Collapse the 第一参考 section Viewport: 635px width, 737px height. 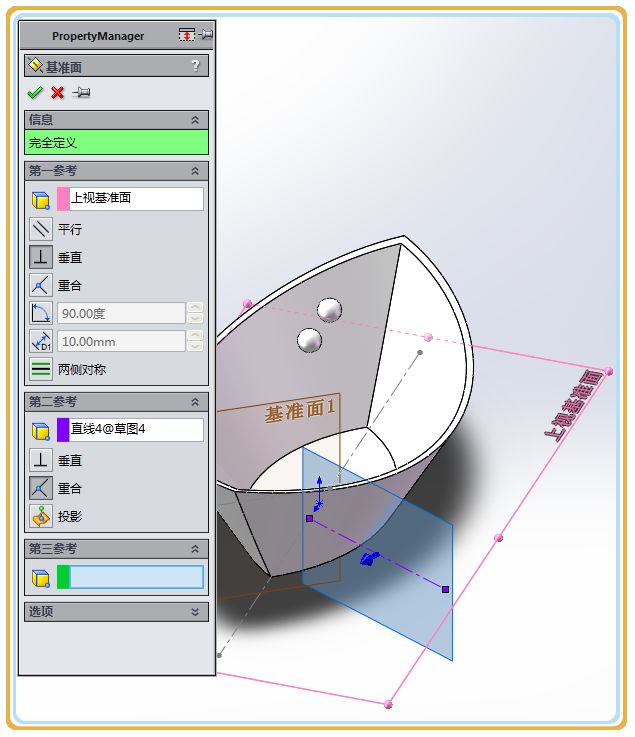tap(195, 171)
